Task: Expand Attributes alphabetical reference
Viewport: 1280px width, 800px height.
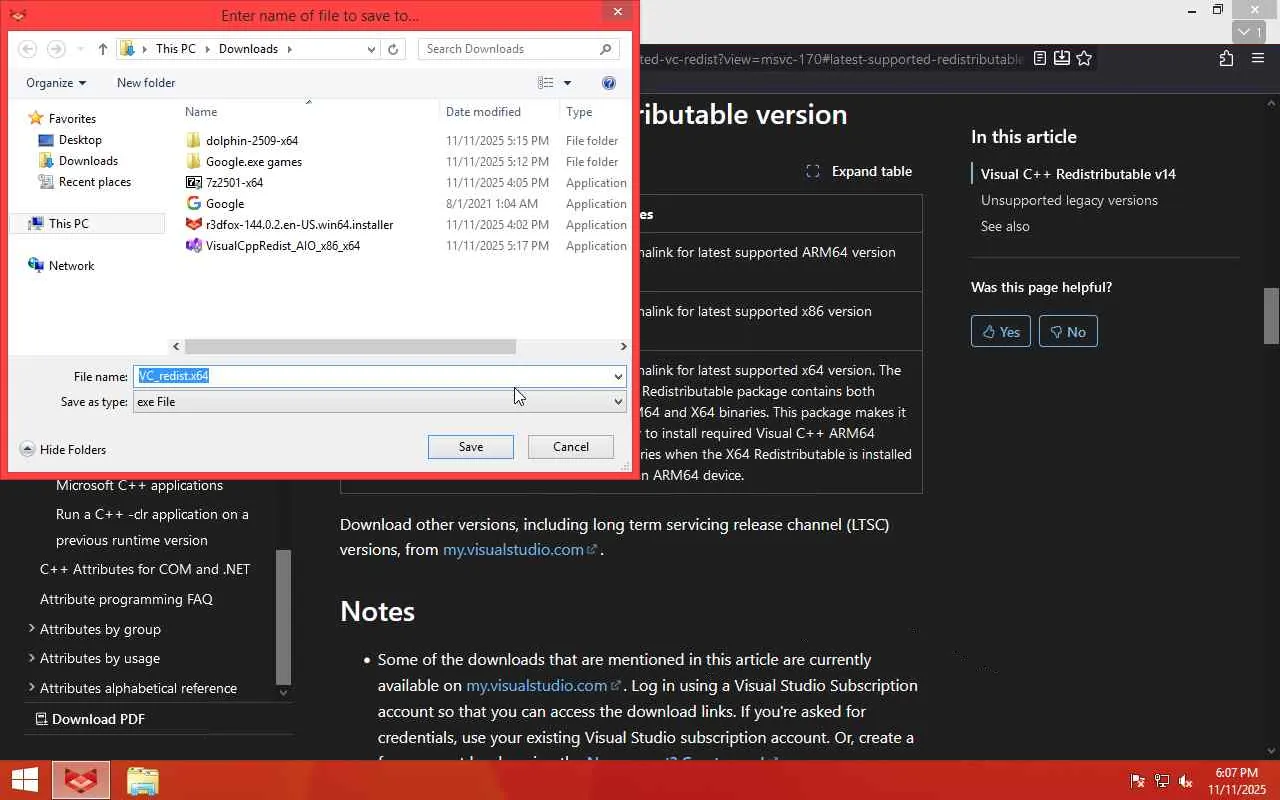Action: (32, 688)
